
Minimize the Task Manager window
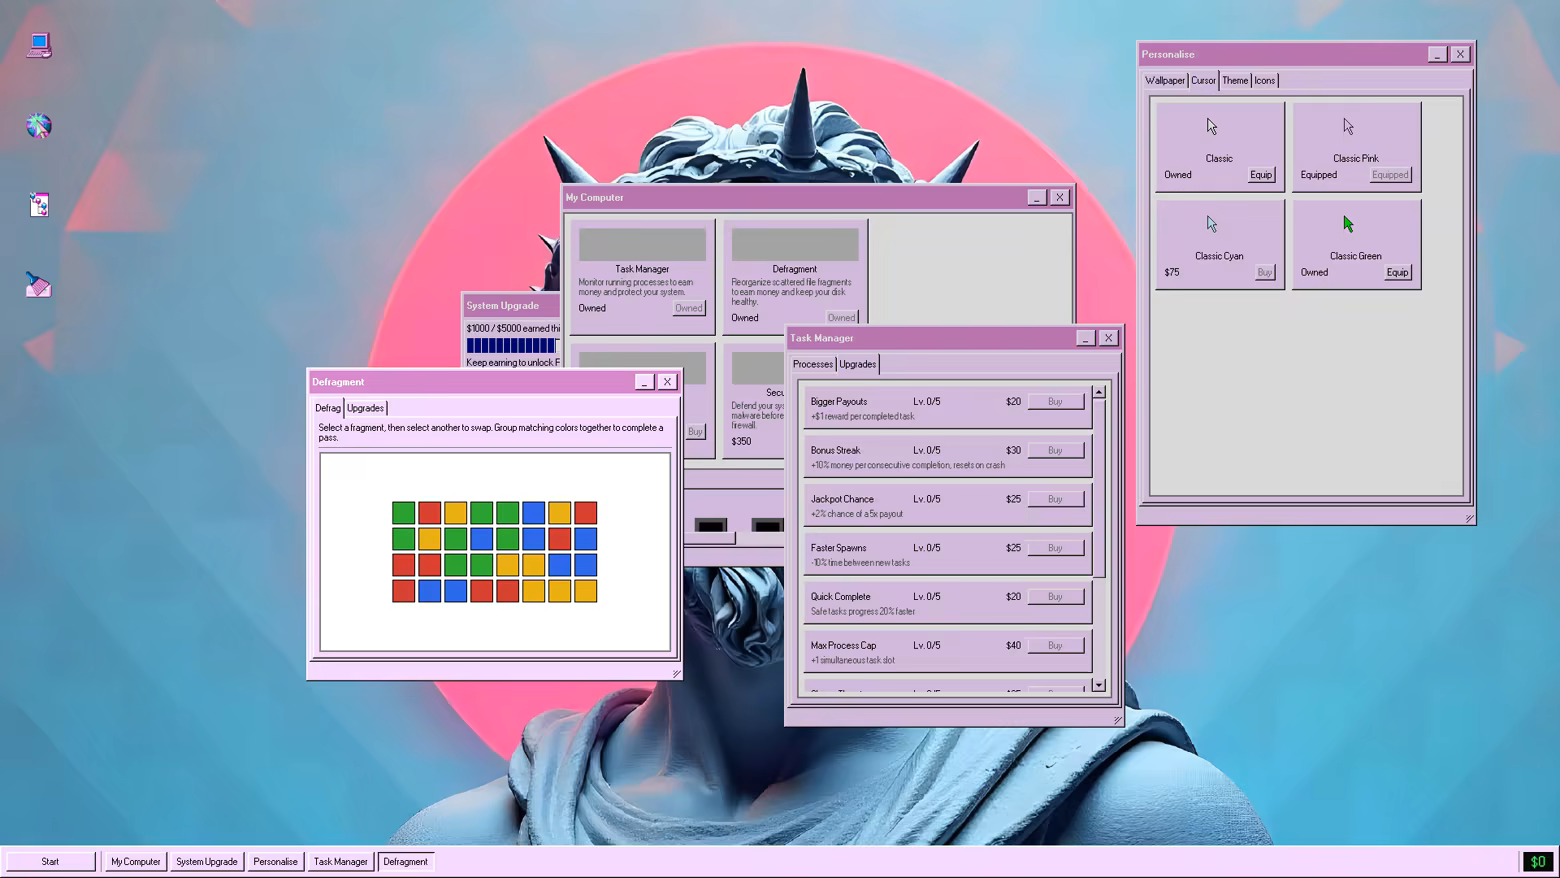1085,338
